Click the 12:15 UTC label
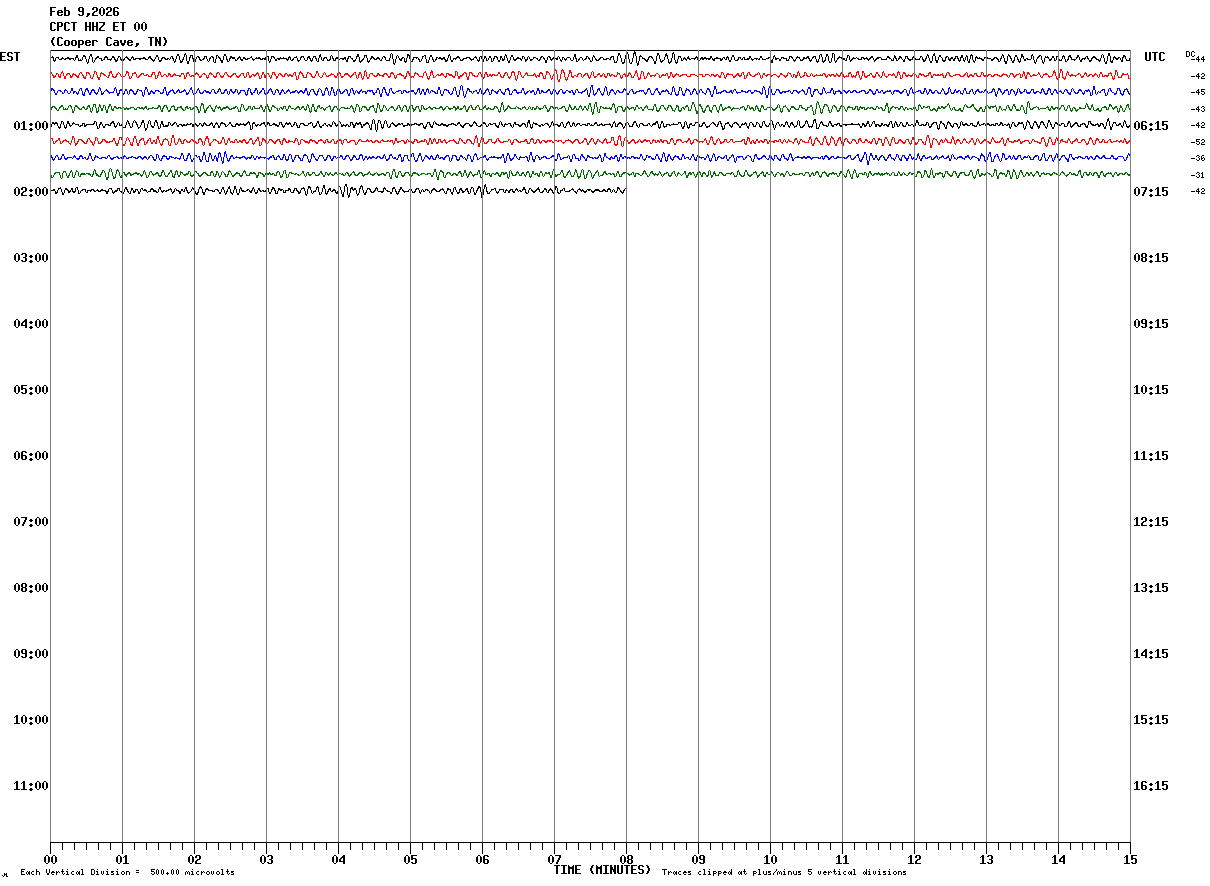The width and height of the screenshot is (1210, 886). point(1151,522)
